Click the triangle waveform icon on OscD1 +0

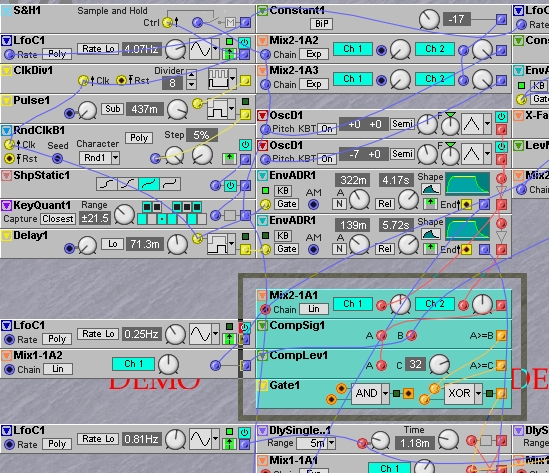coord(472,124)
